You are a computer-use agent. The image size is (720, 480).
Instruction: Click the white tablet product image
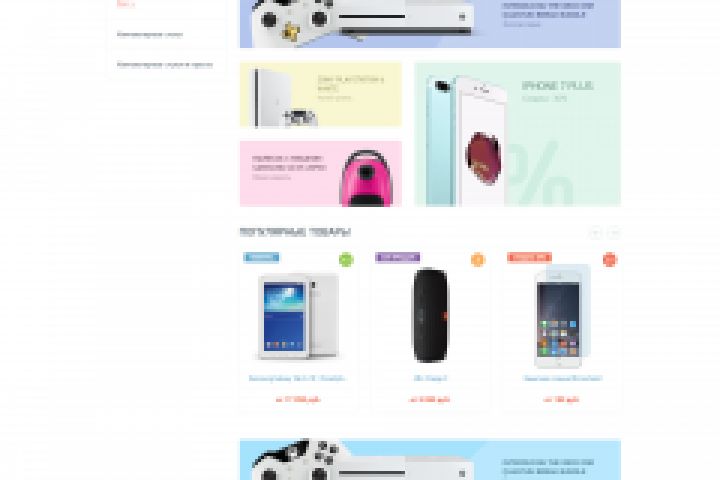point(298,316)
